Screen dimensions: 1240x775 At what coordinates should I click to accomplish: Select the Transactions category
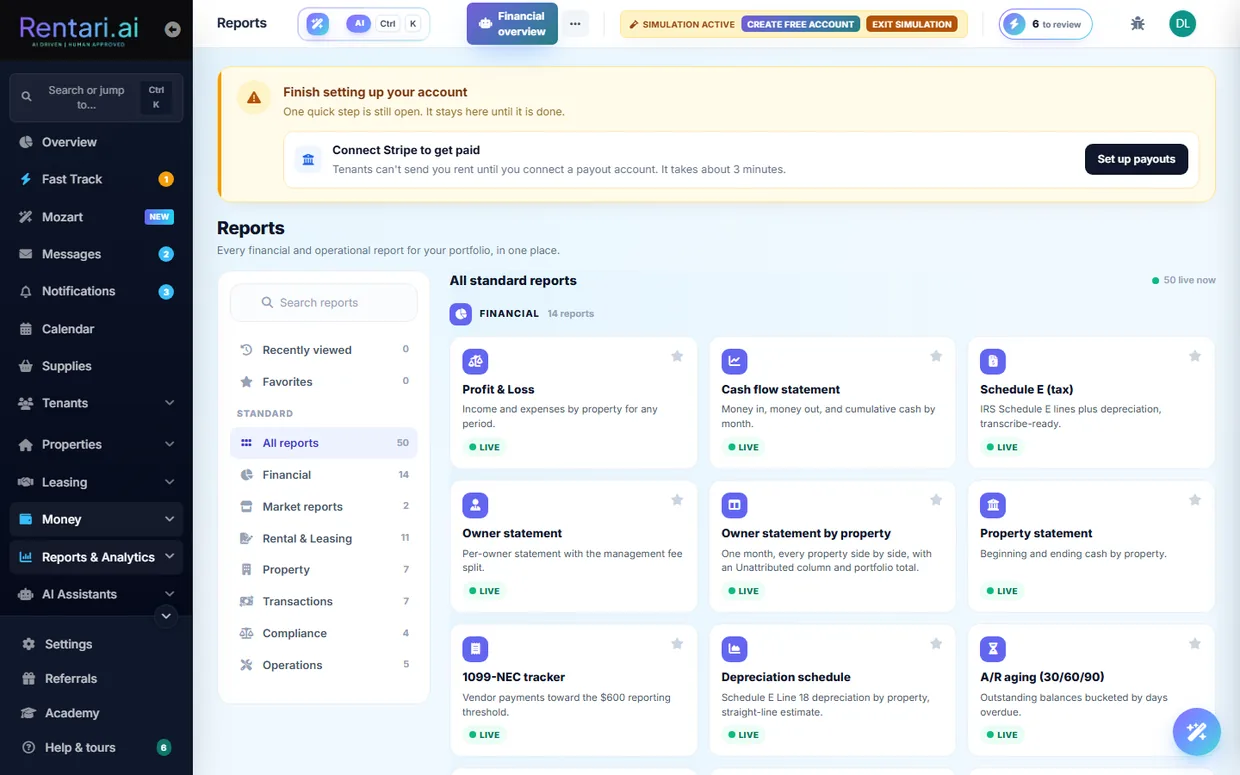point(324,602)
